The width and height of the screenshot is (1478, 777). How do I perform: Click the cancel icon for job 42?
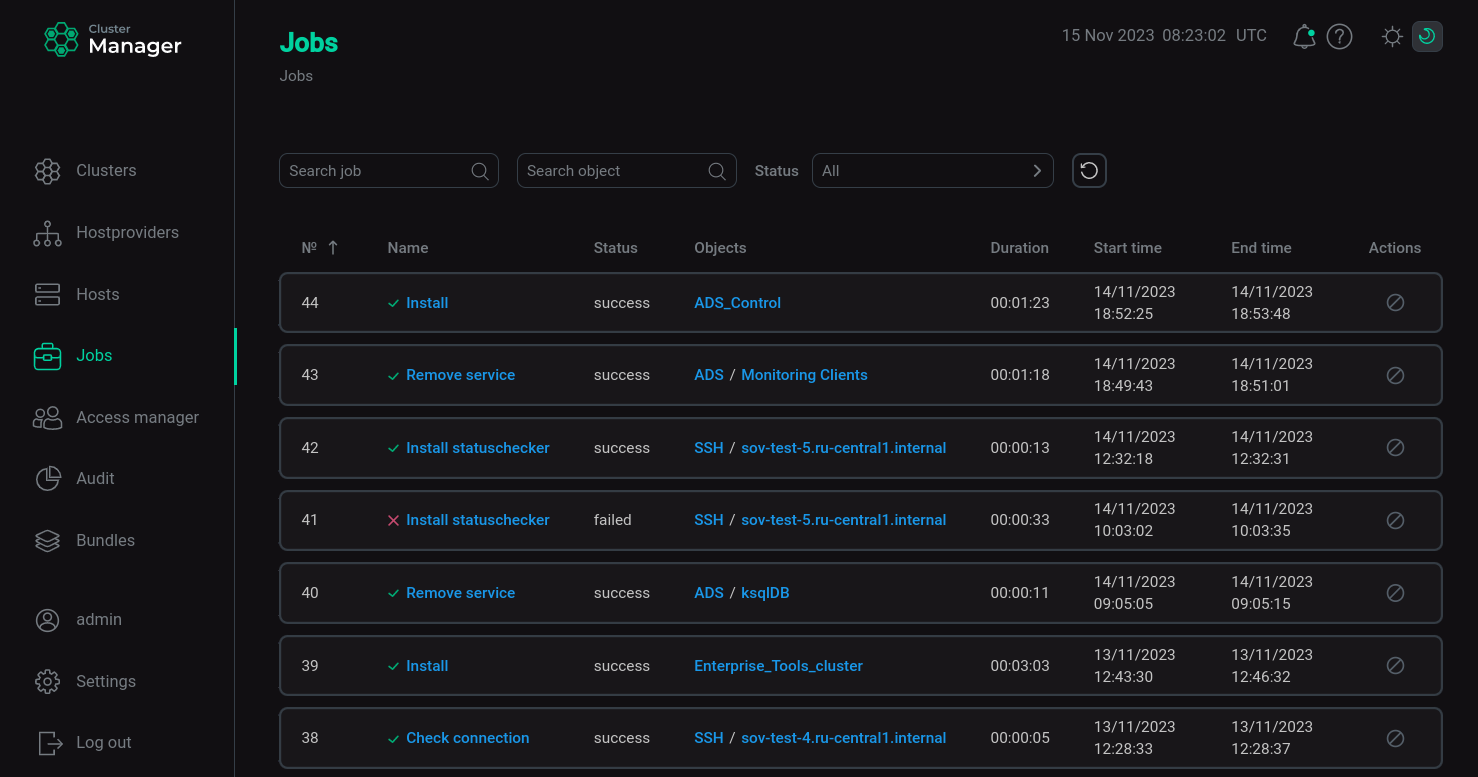[1395, 448]
